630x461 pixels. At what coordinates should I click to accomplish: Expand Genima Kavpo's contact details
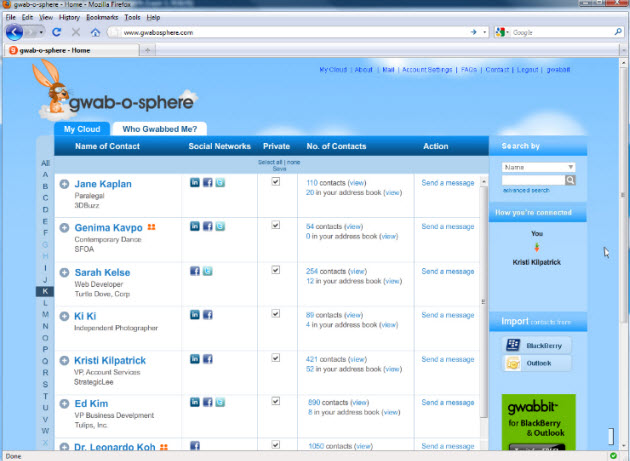point(64,228)
